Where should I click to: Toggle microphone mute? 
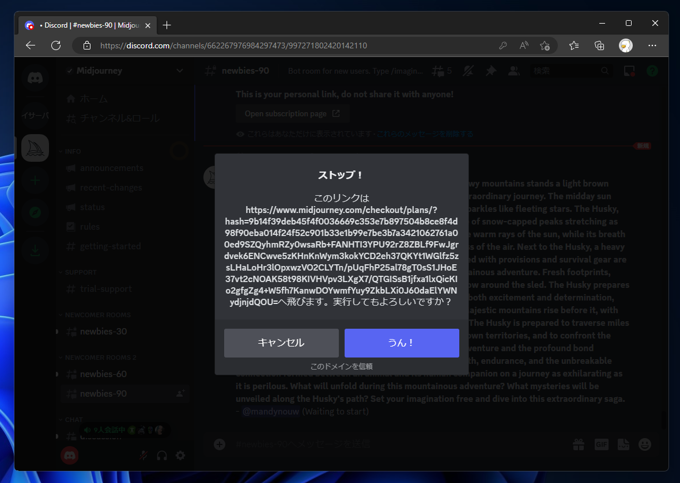coord(143,456)
